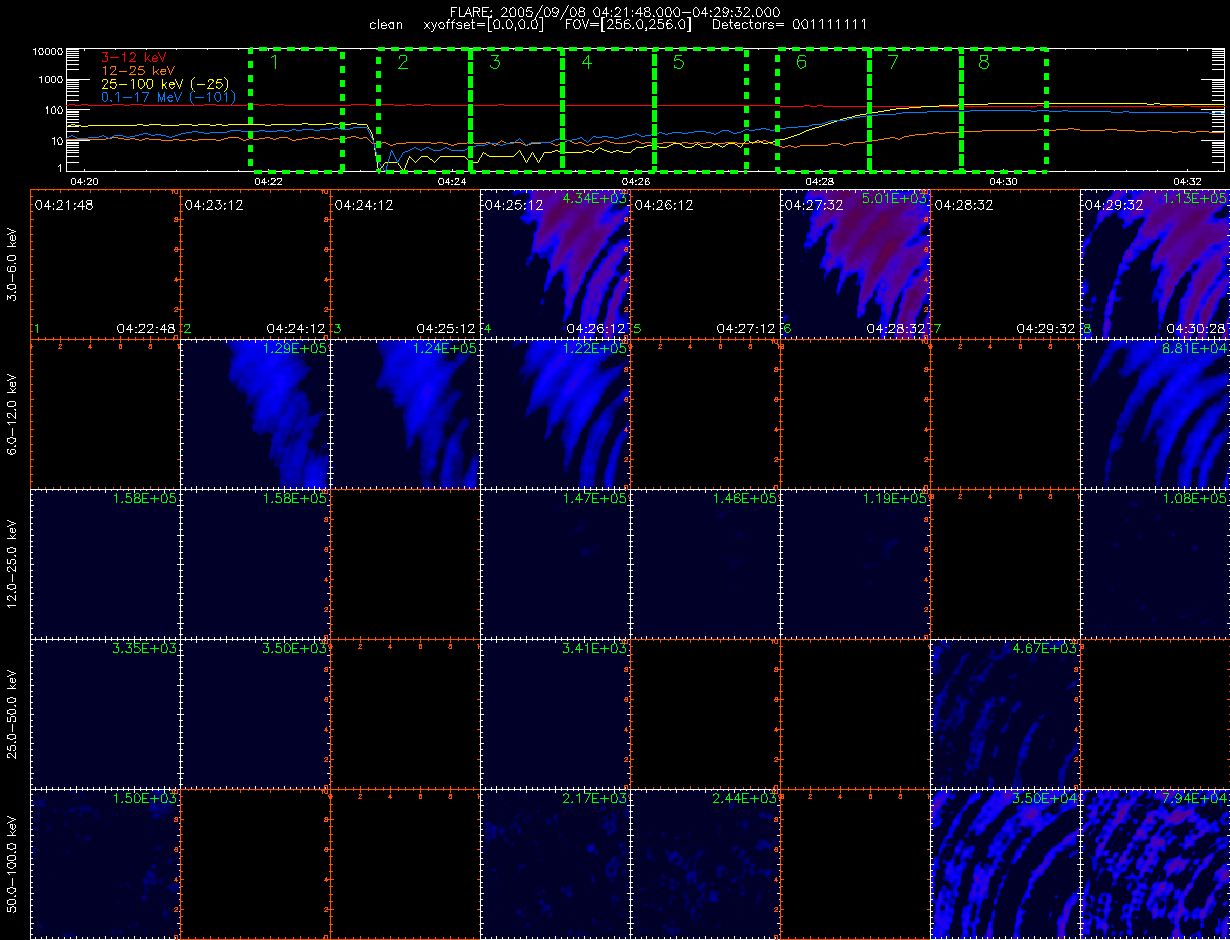Image resolution: width=1230 pixels, height=940 pixels.
Task: Open the image panel labeled 1.24E+05
Action: (x=405, y=413)
